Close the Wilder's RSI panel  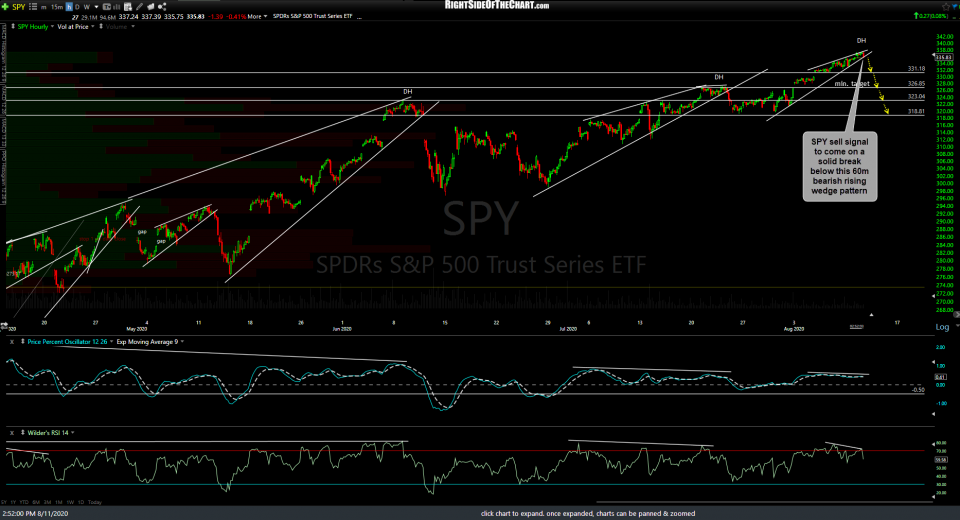[x=12, y=432]
